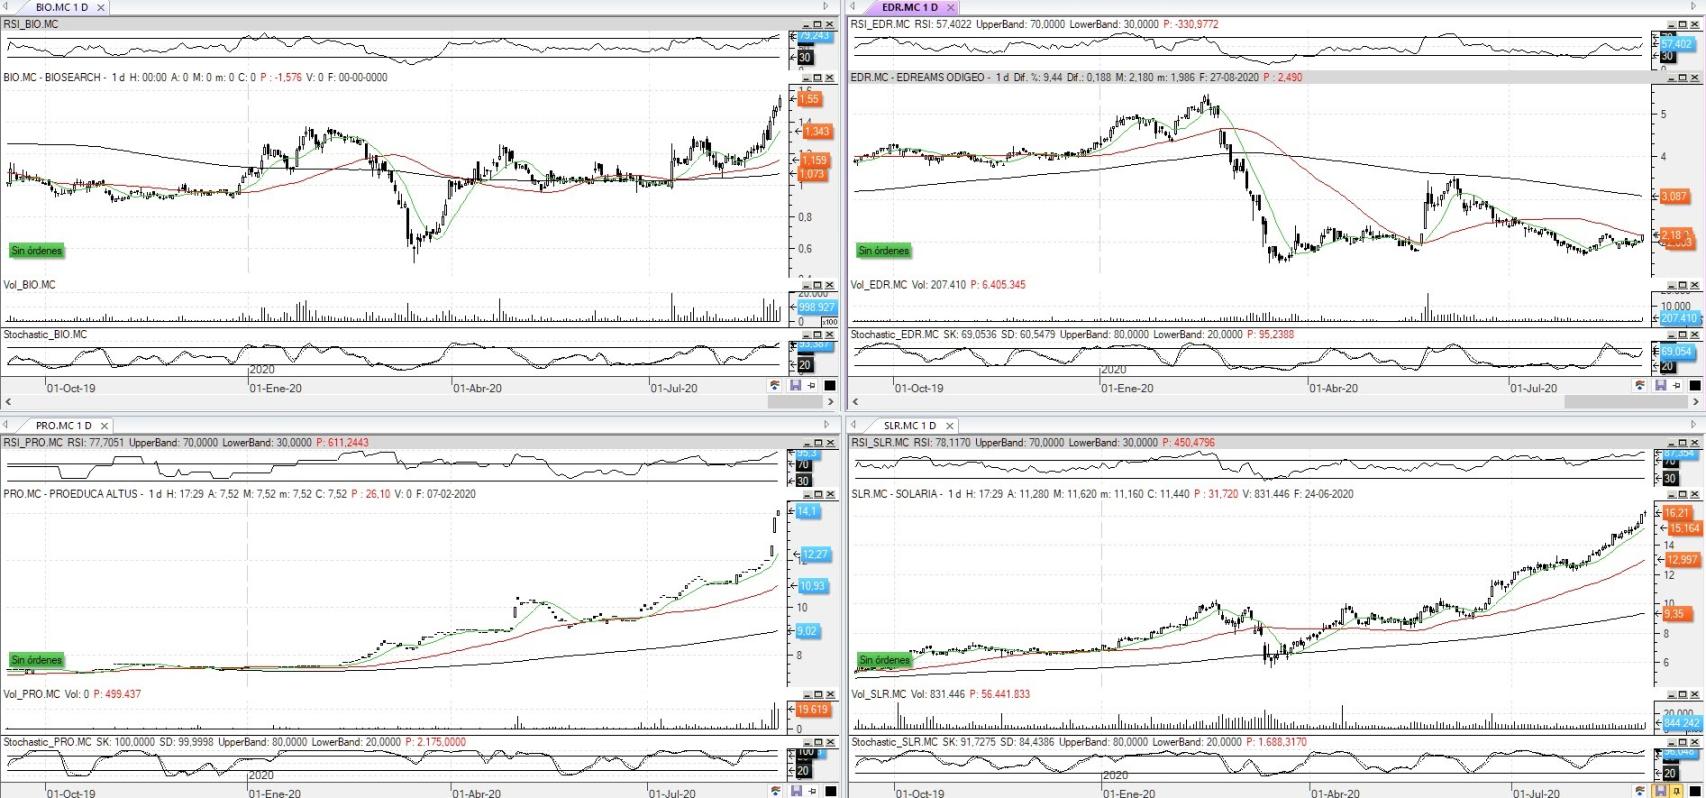Image resolution: width=1706 pixels, height=798 pixels.
Task: Maximize the RSI_BIO.MC indicator subpanel
Action: point(817,24)
